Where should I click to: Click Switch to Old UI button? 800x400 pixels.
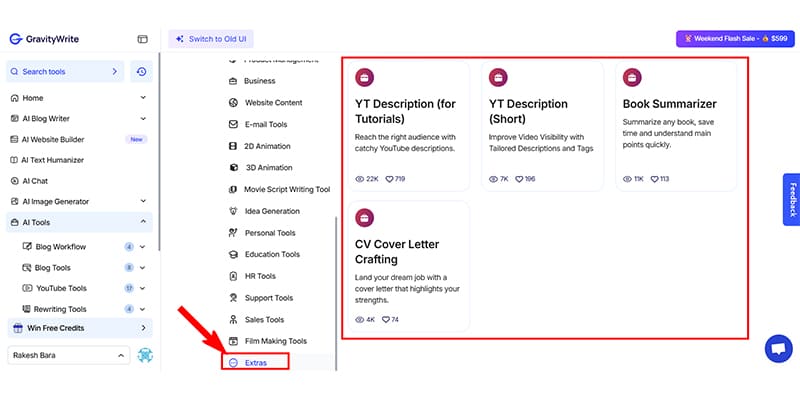(x=211, y=39)
